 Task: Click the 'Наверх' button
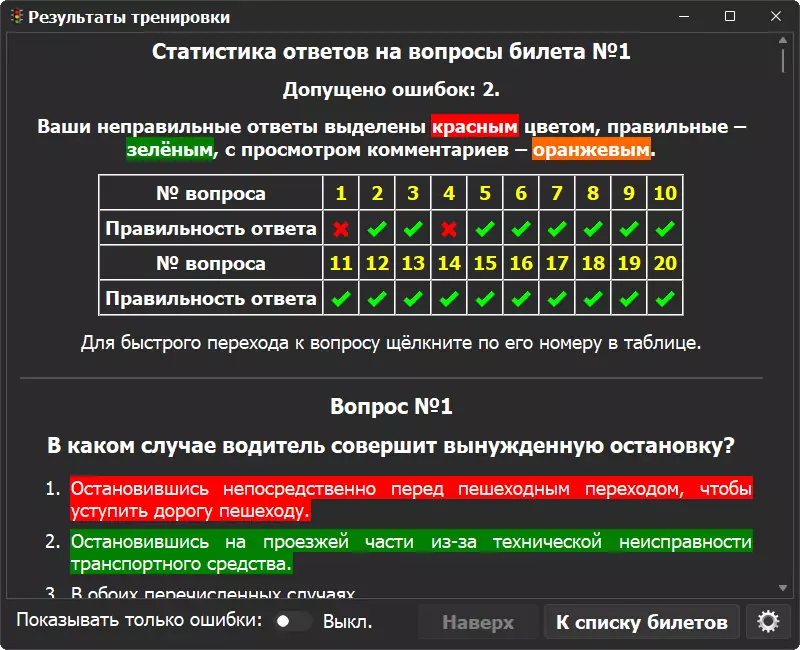pos(478,621)
